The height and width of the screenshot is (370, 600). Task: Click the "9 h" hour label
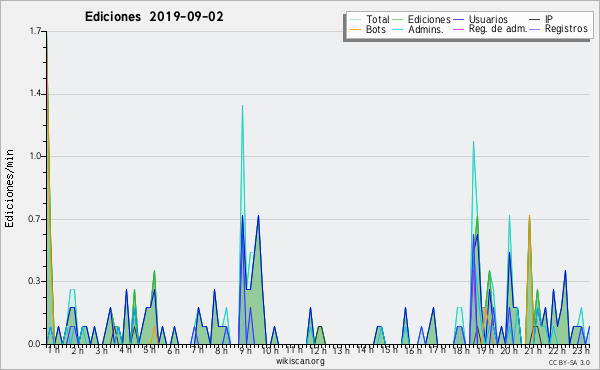pos(245,350)
